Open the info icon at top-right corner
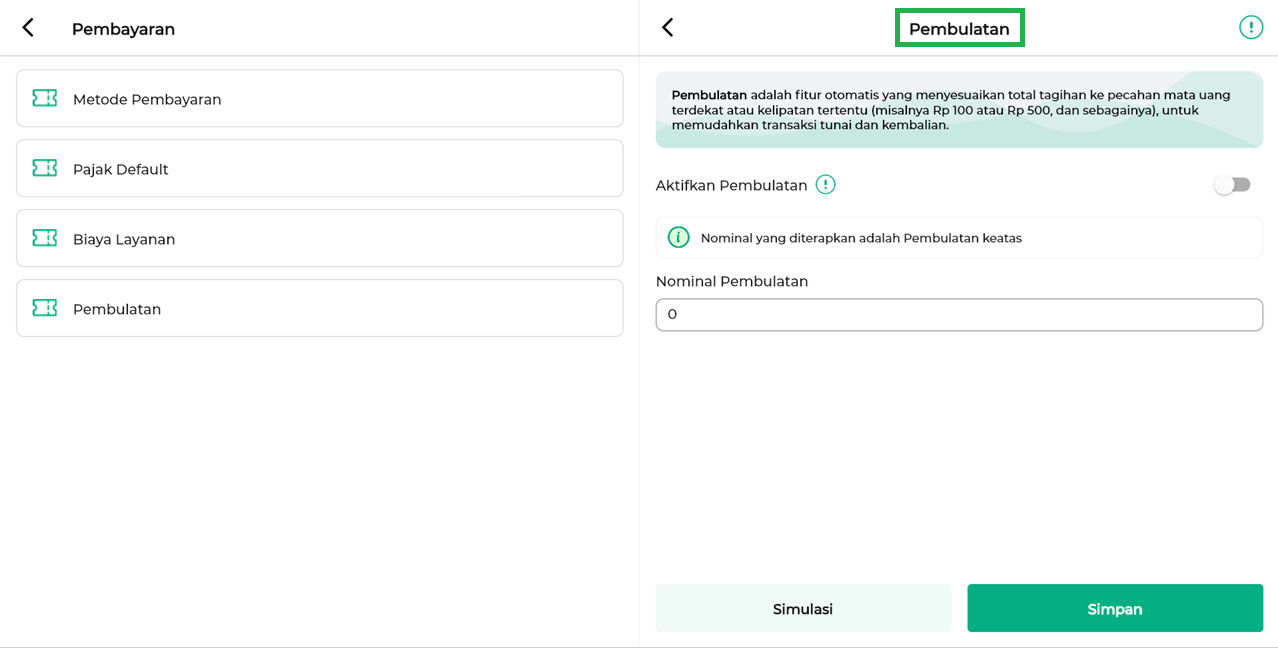 click(x=1250, y=28)
